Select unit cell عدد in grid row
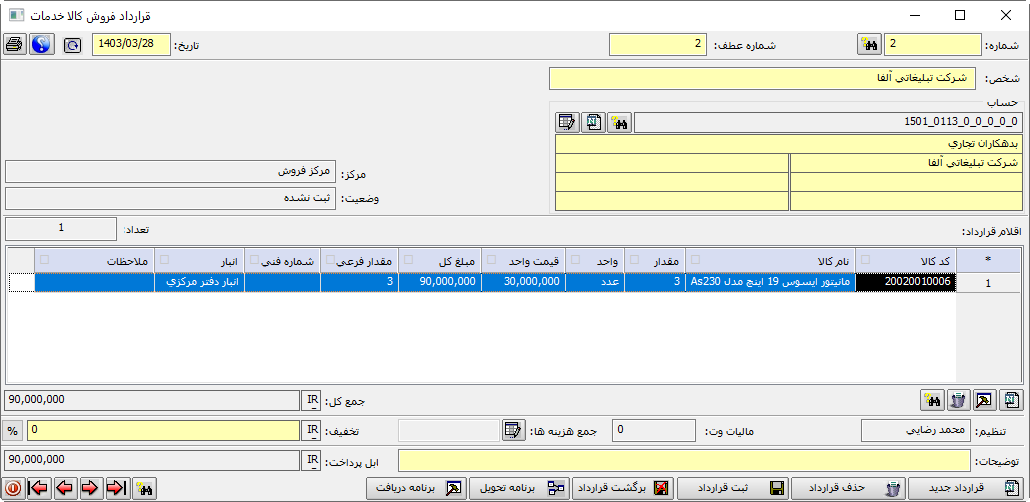Image resolution: width=1030 pixels, height=502 pixels. (595, 283)
